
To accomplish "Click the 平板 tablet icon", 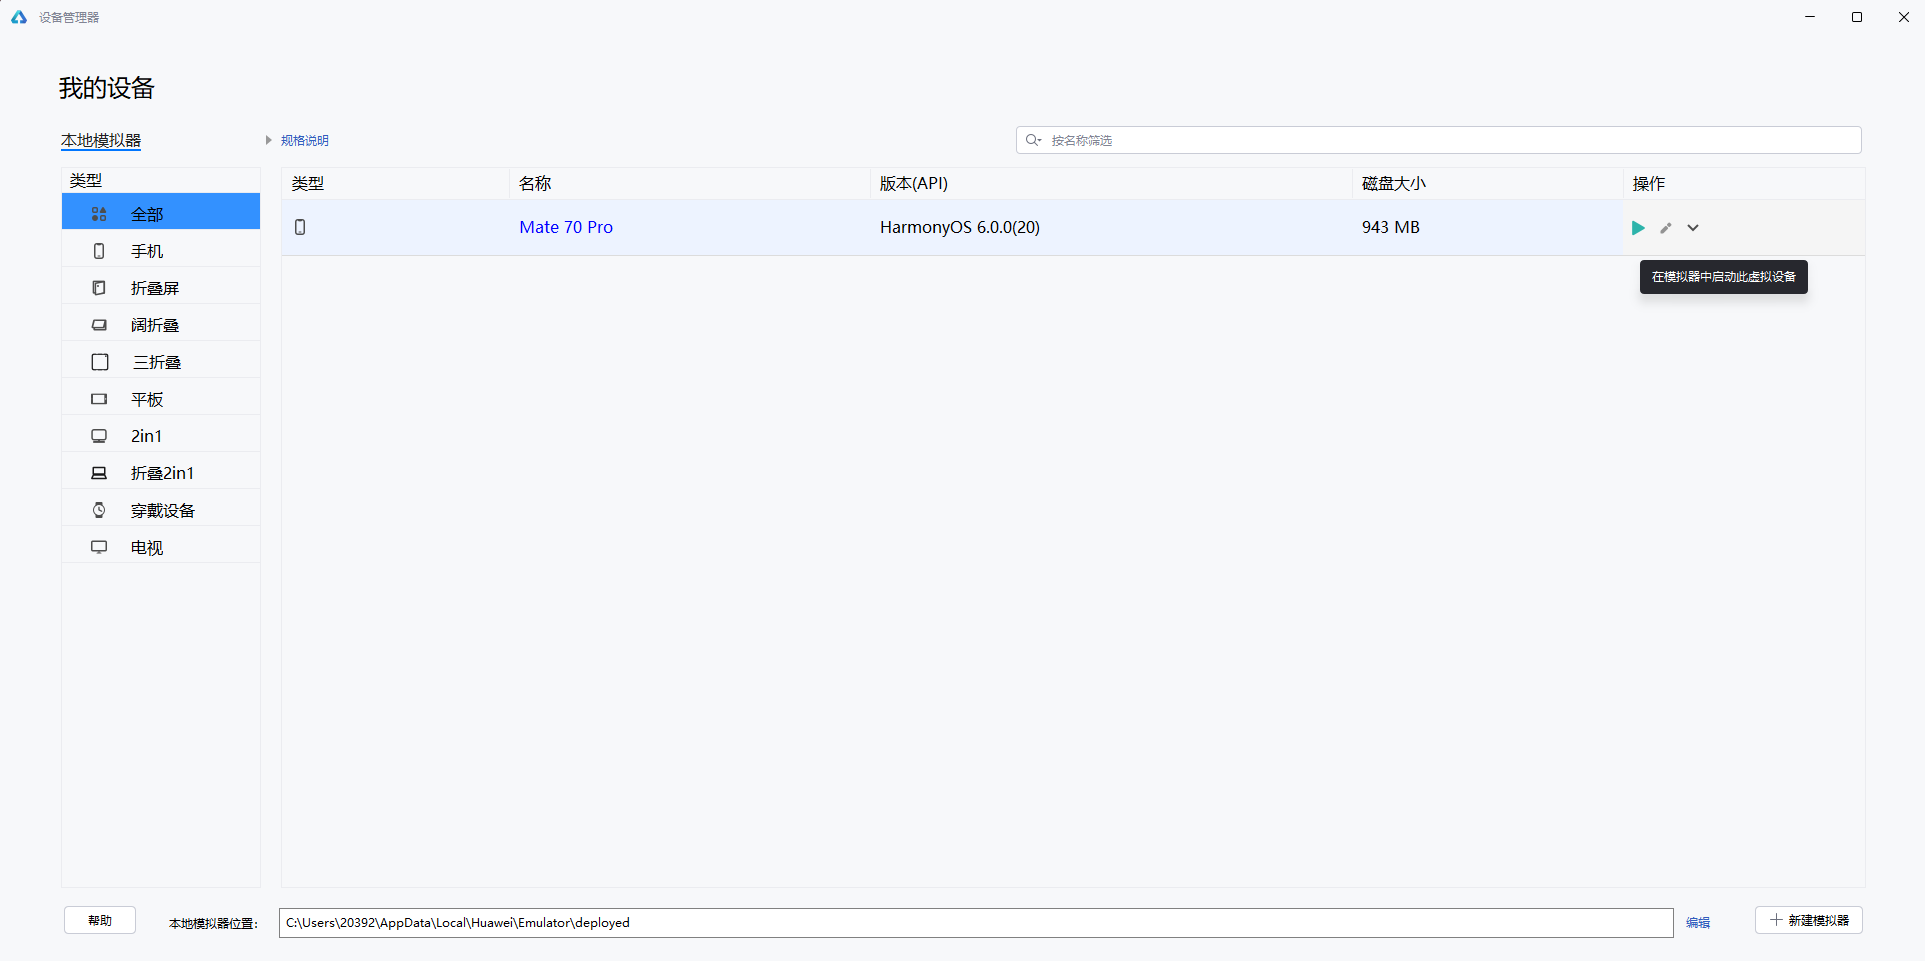I will 99,399.
